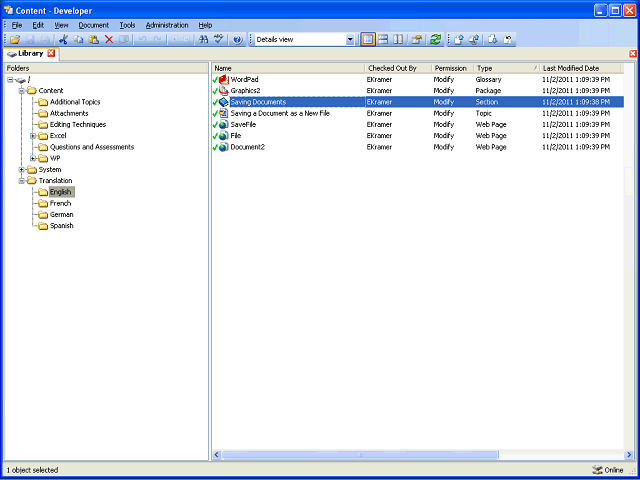640x480 pixels.
Task: Click the Properties toolbar icon
Action: pos(416,40)
